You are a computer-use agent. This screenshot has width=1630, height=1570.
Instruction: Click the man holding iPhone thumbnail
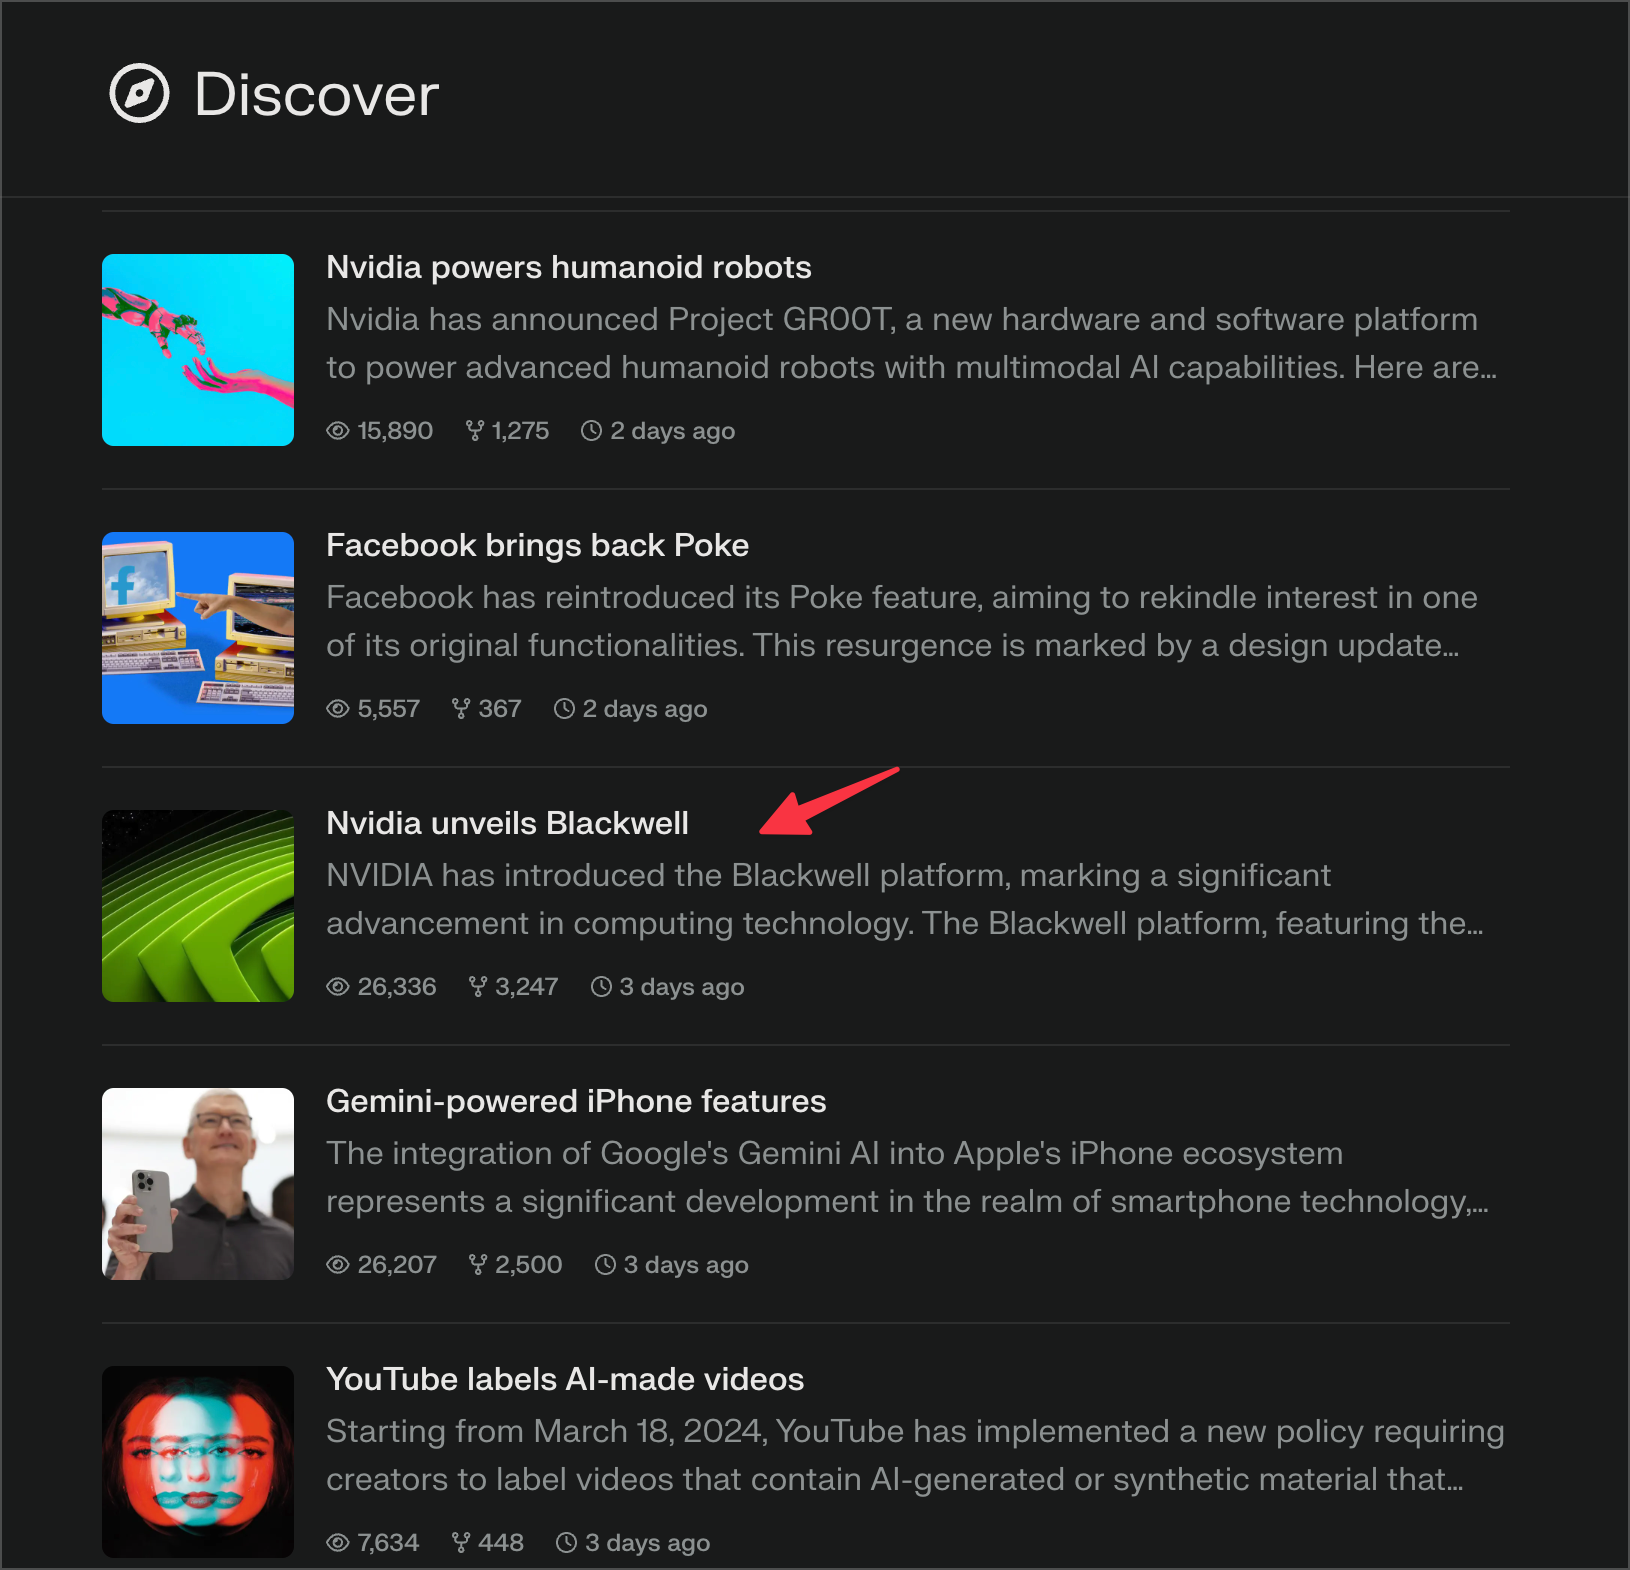[198, 1184]
